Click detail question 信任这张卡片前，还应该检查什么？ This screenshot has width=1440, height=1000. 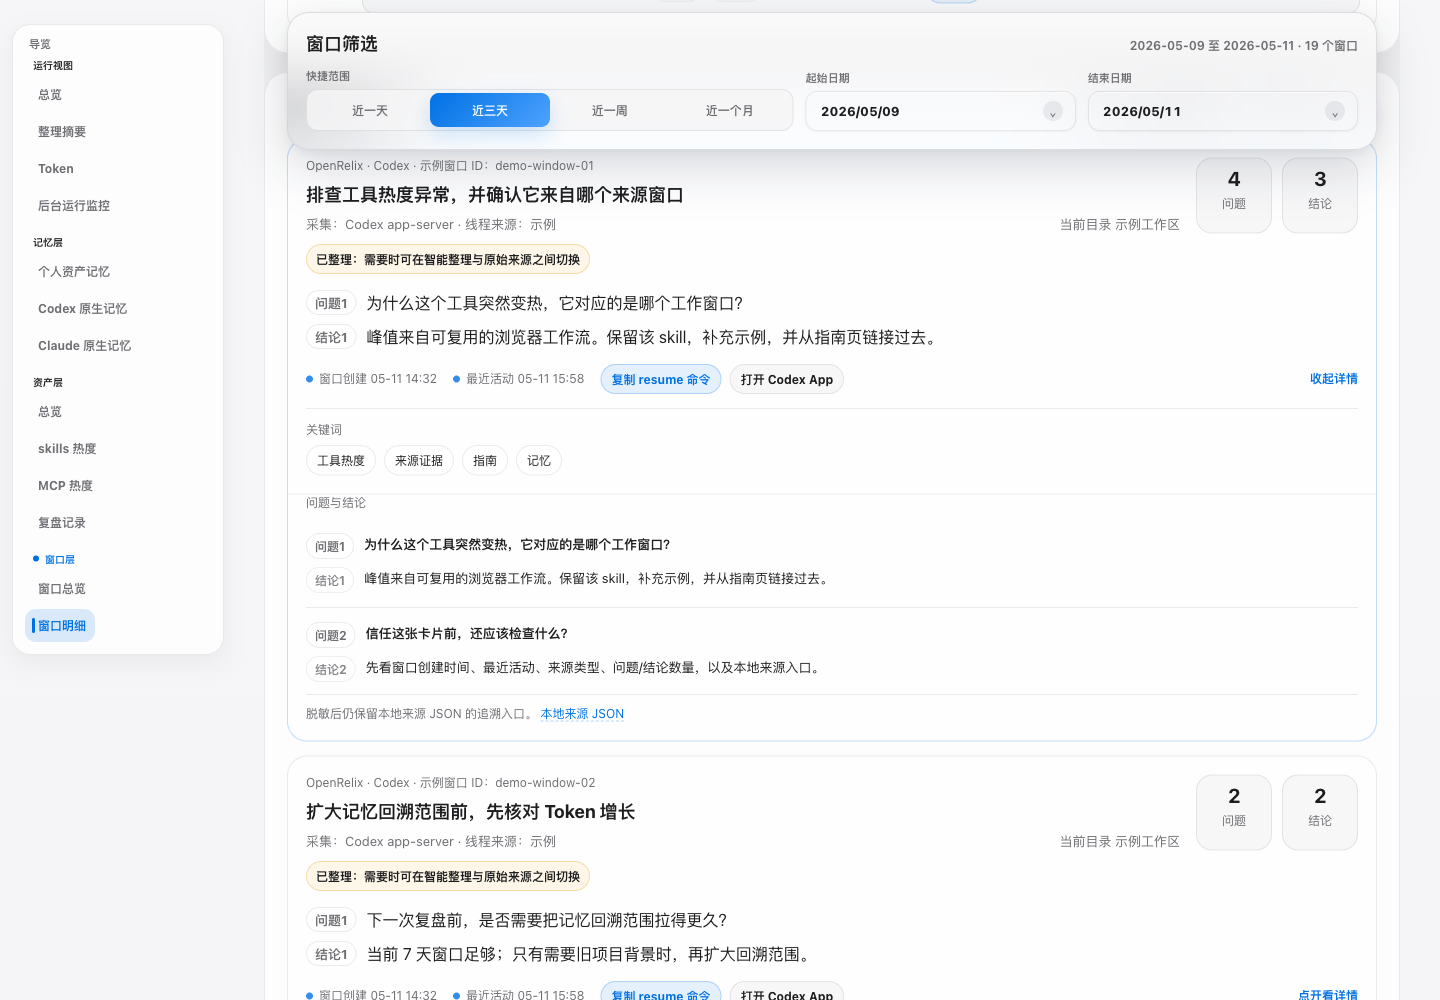pos(467,634)
